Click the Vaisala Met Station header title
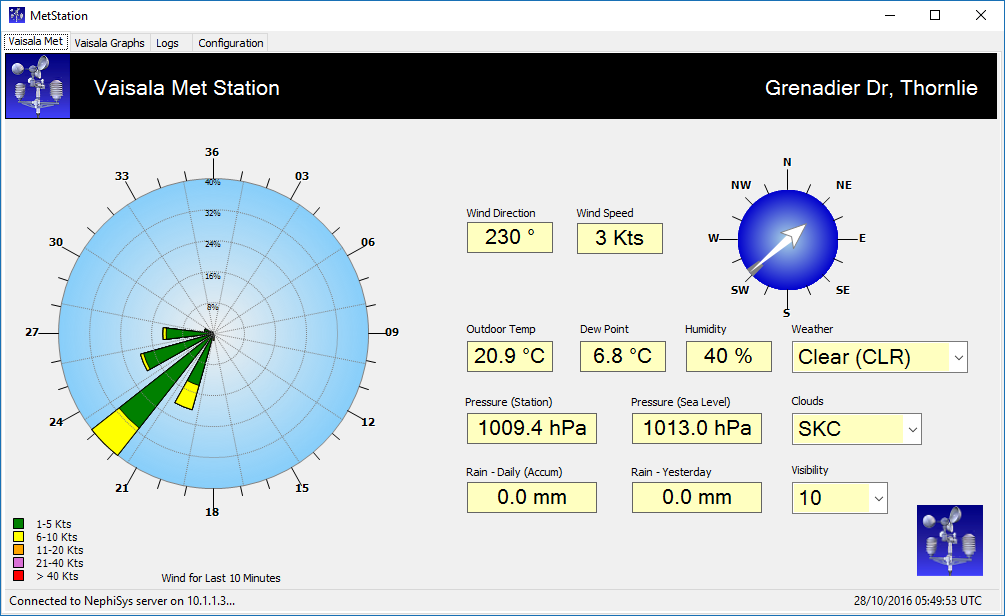This screenshot has height=616, width=1005. pos(187,88)
